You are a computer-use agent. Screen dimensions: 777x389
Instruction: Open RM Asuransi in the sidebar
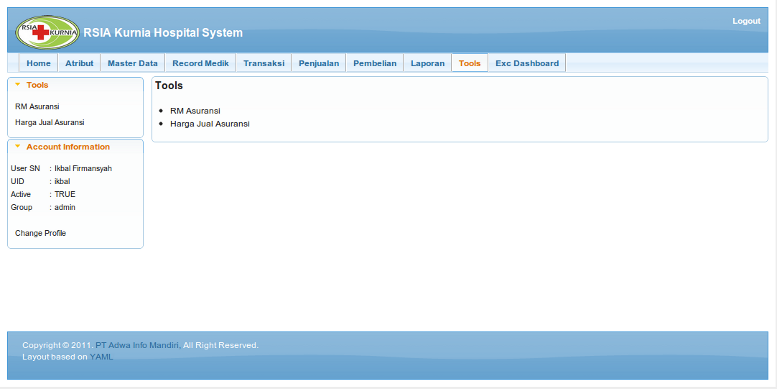[x=37, y=107]
